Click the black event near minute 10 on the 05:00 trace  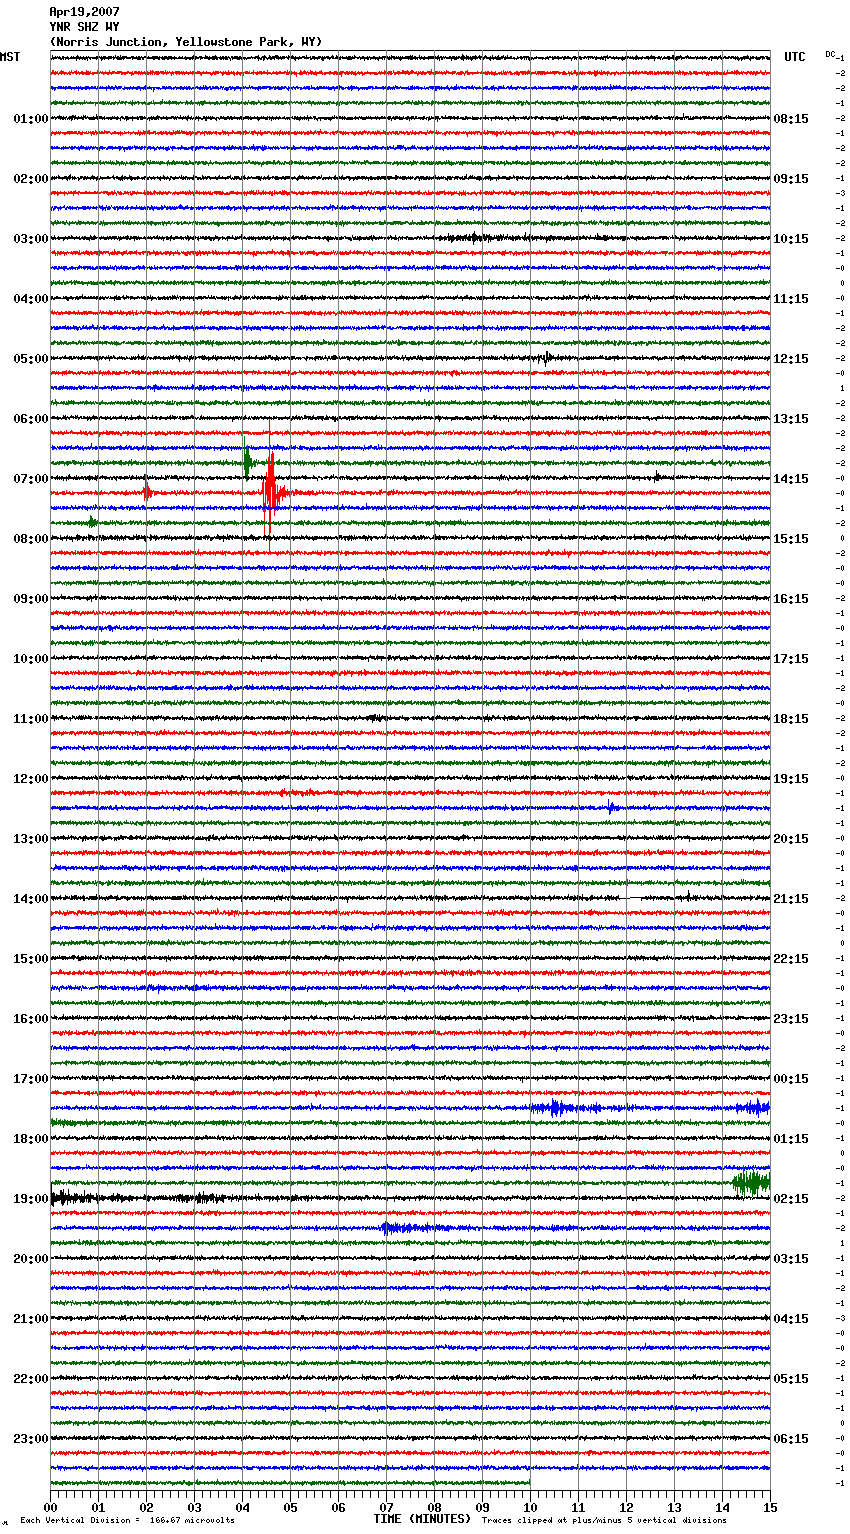(545, 357)
